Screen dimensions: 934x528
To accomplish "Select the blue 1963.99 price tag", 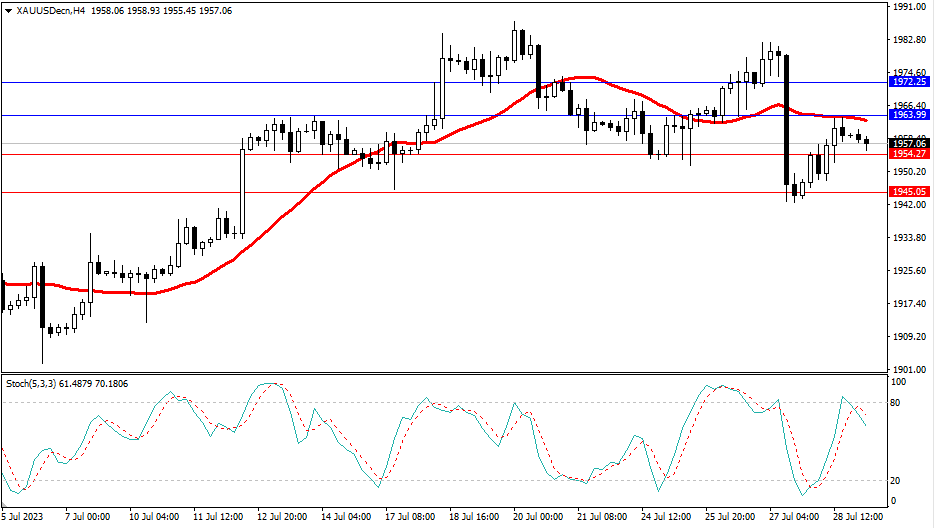I will point(909,115).
